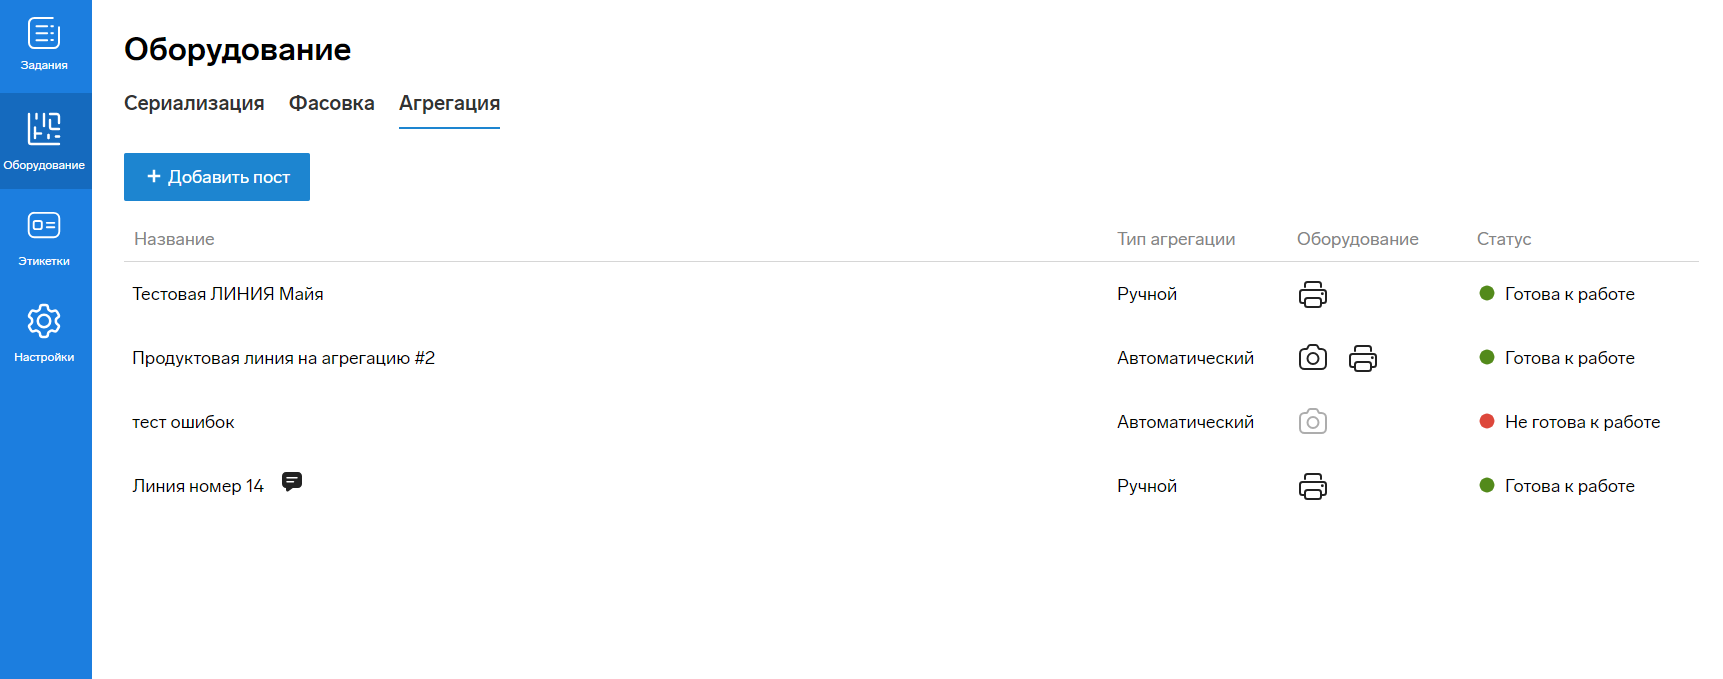
Task: Switch to the Фасовка tab
Action: click(331, 103)
